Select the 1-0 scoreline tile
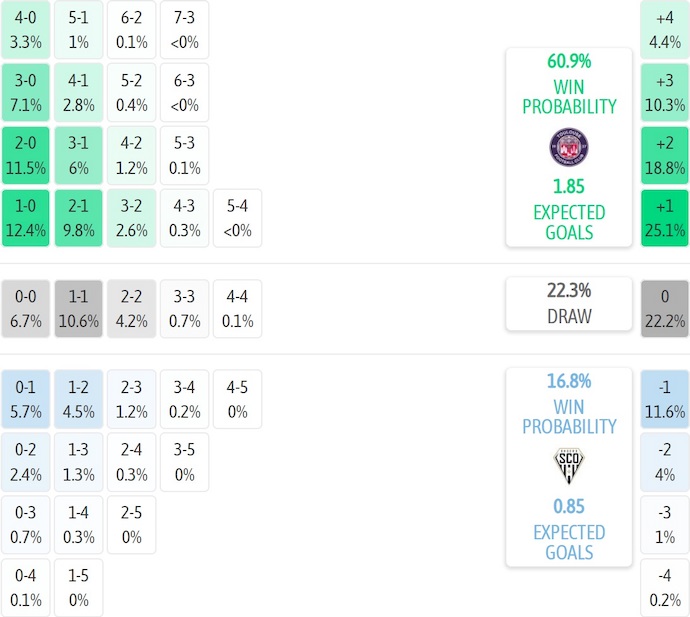This screenshot has height=617, width=690. (x=26, y=218)
